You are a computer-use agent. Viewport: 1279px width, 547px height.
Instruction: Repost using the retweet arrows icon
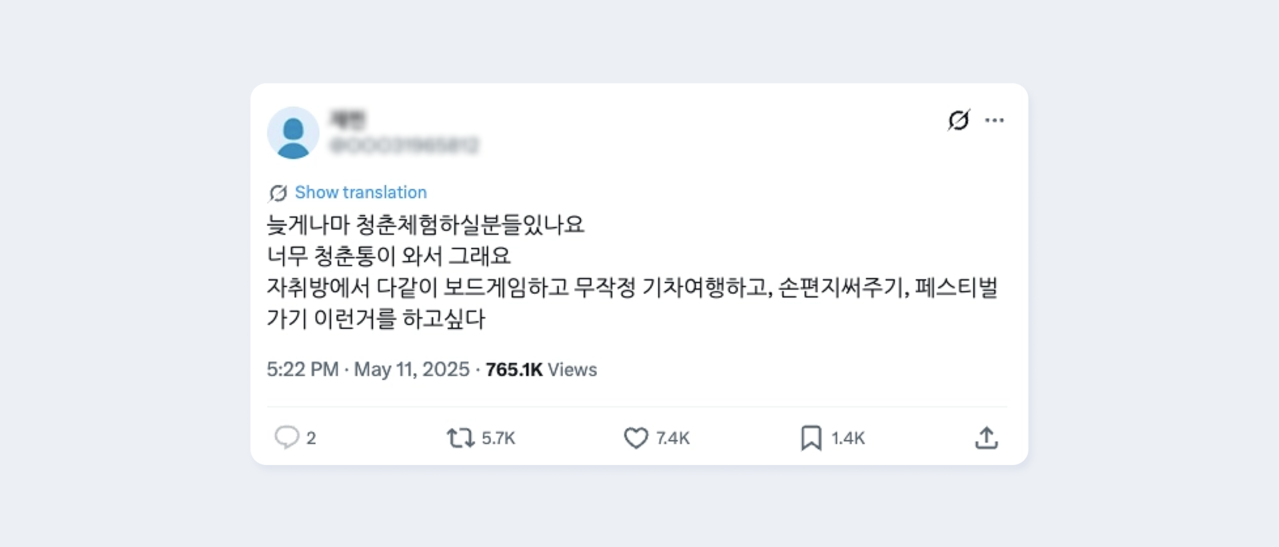(460, 438)
